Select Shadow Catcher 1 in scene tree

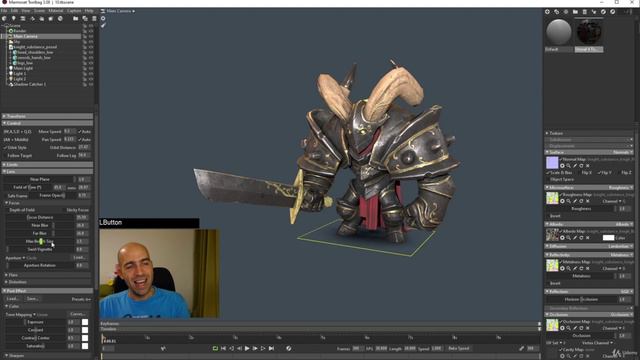click(29, 84)
